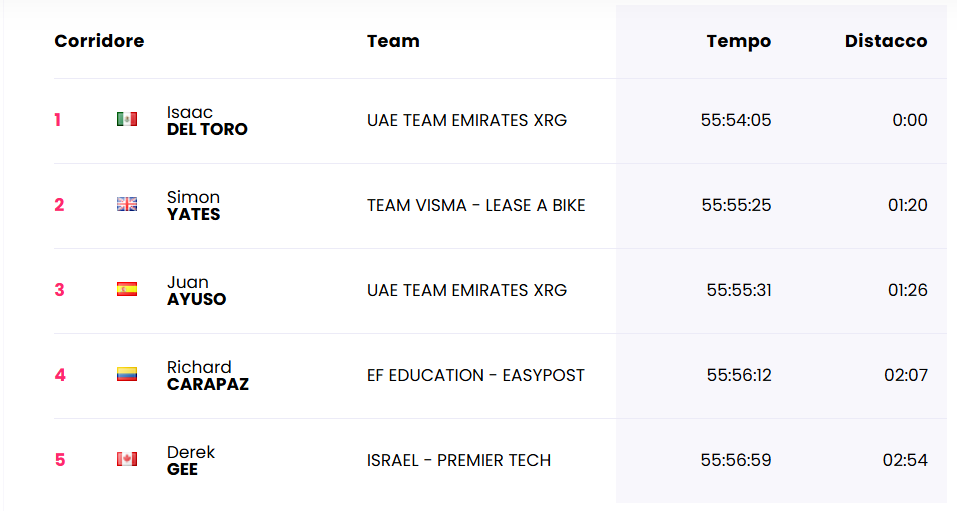Click the time 55:54:05 of the leader
957x511 pixels.
[x=736, y=120]
